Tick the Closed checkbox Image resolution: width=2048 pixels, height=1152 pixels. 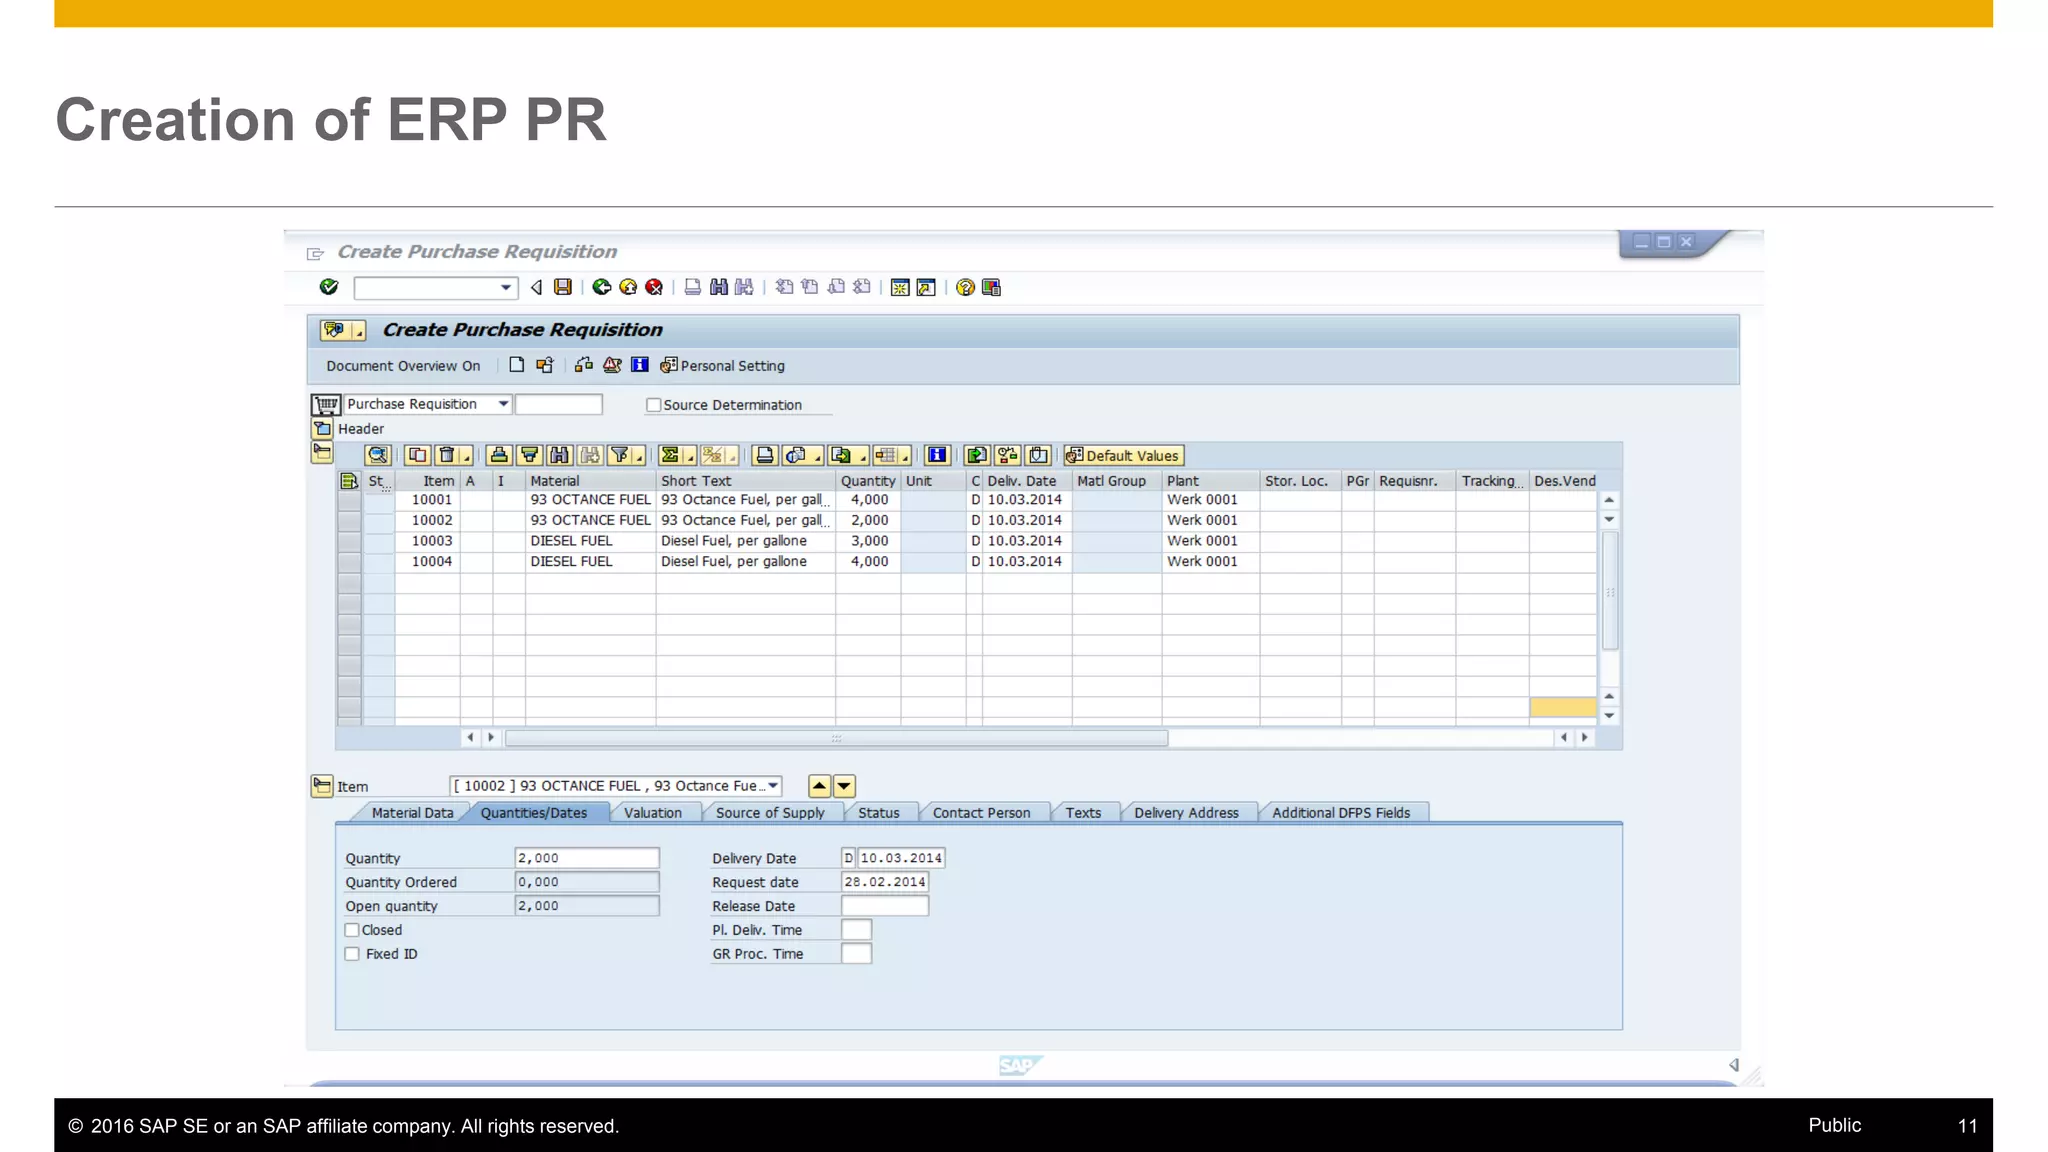pos(352,930)
